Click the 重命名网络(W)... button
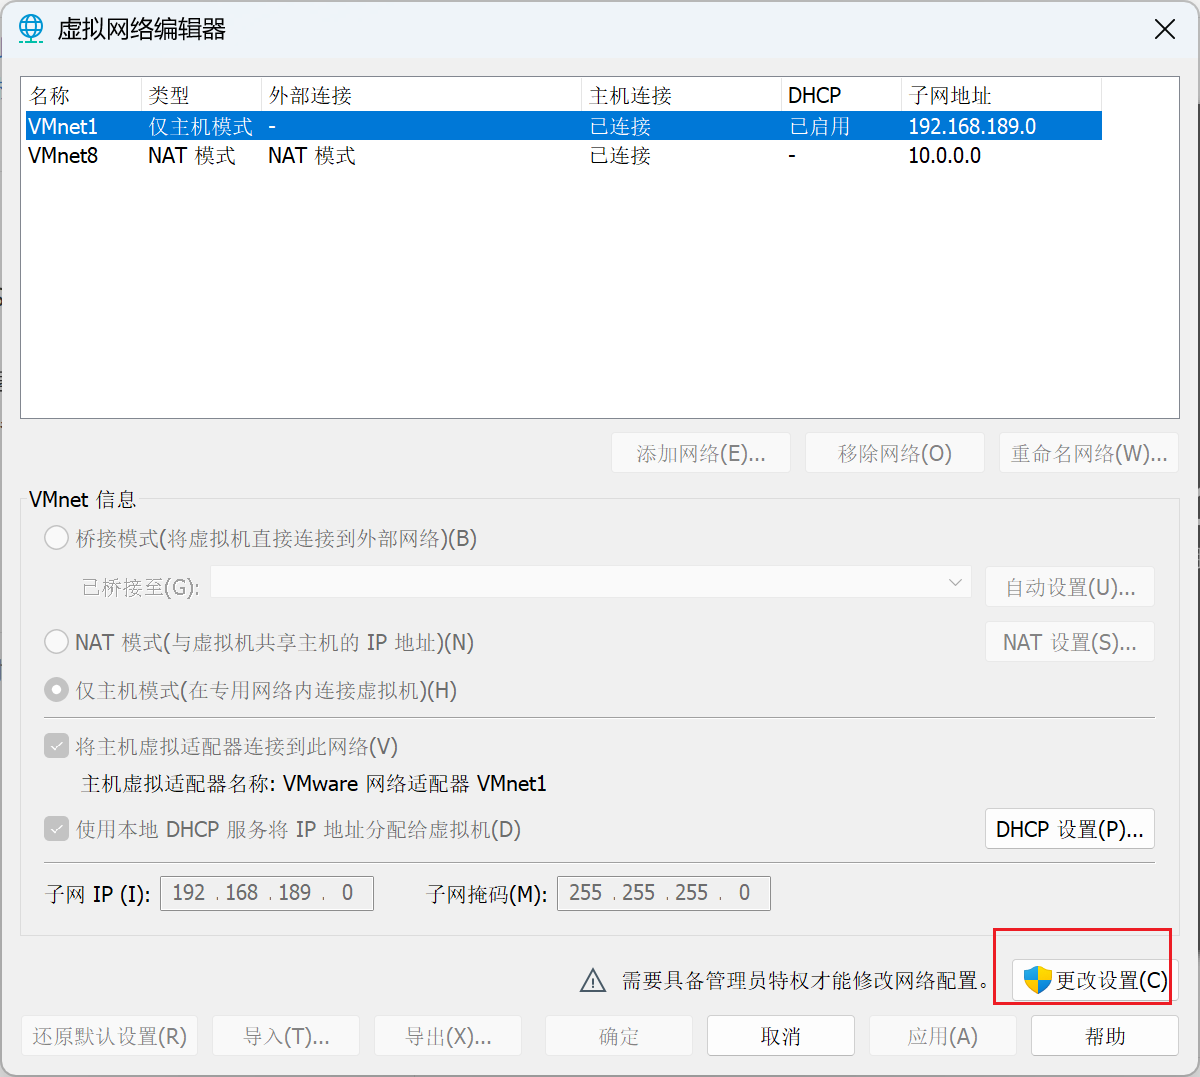 (1089, 453)
